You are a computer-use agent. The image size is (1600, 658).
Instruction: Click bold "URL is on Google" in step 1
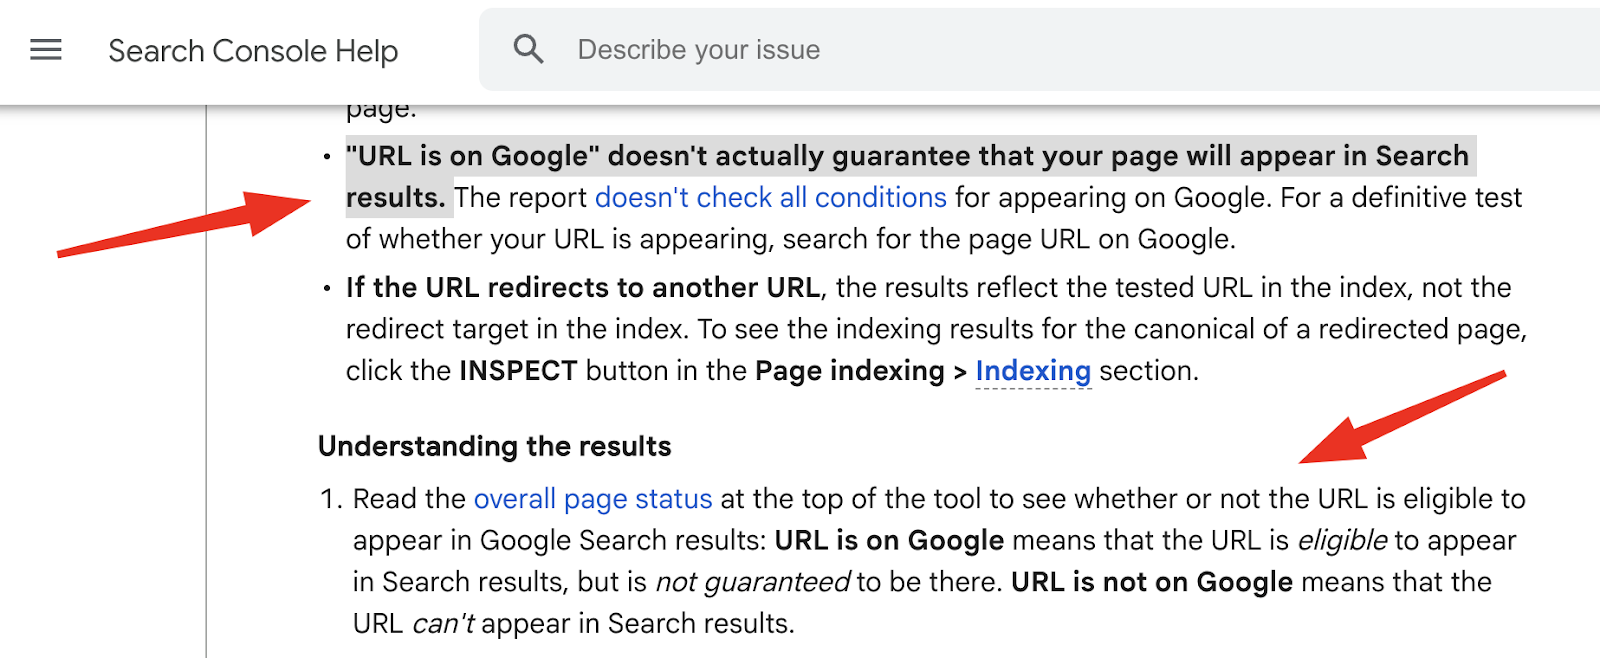[x=889, y=541]
